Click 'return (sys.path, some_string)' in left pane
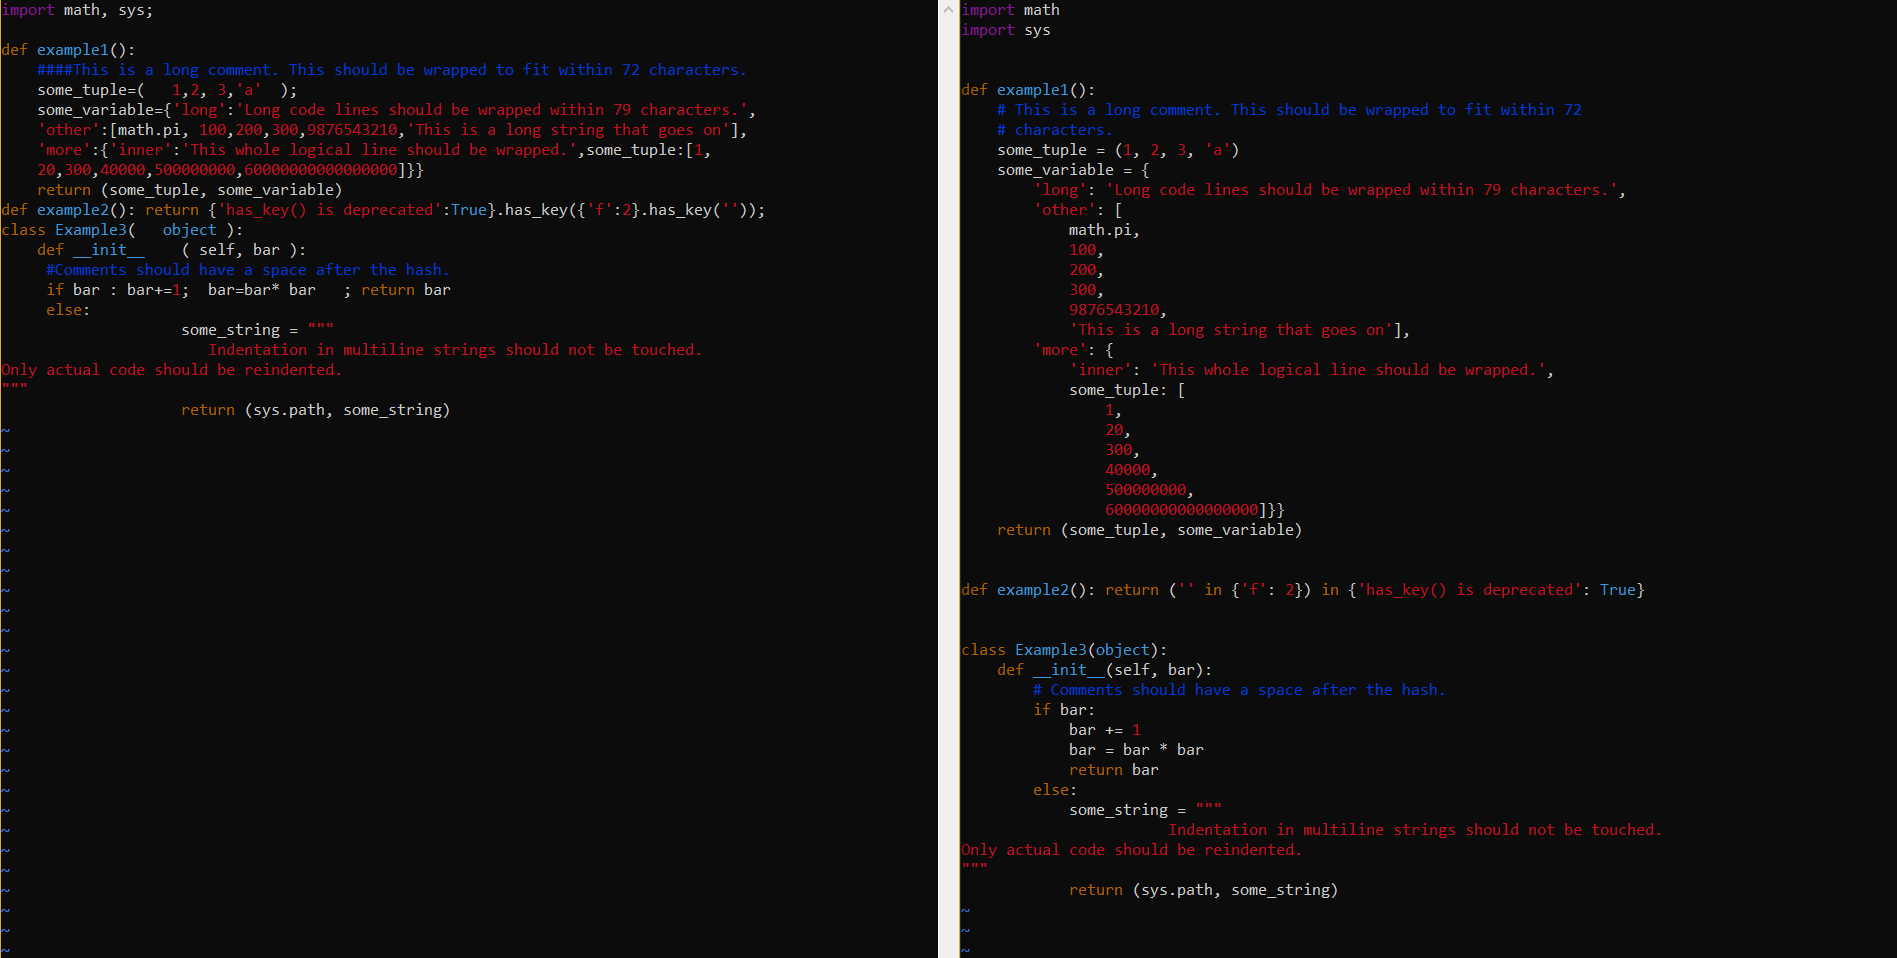The height and width of the screenshot is (958, 1897). click(316, 410)
